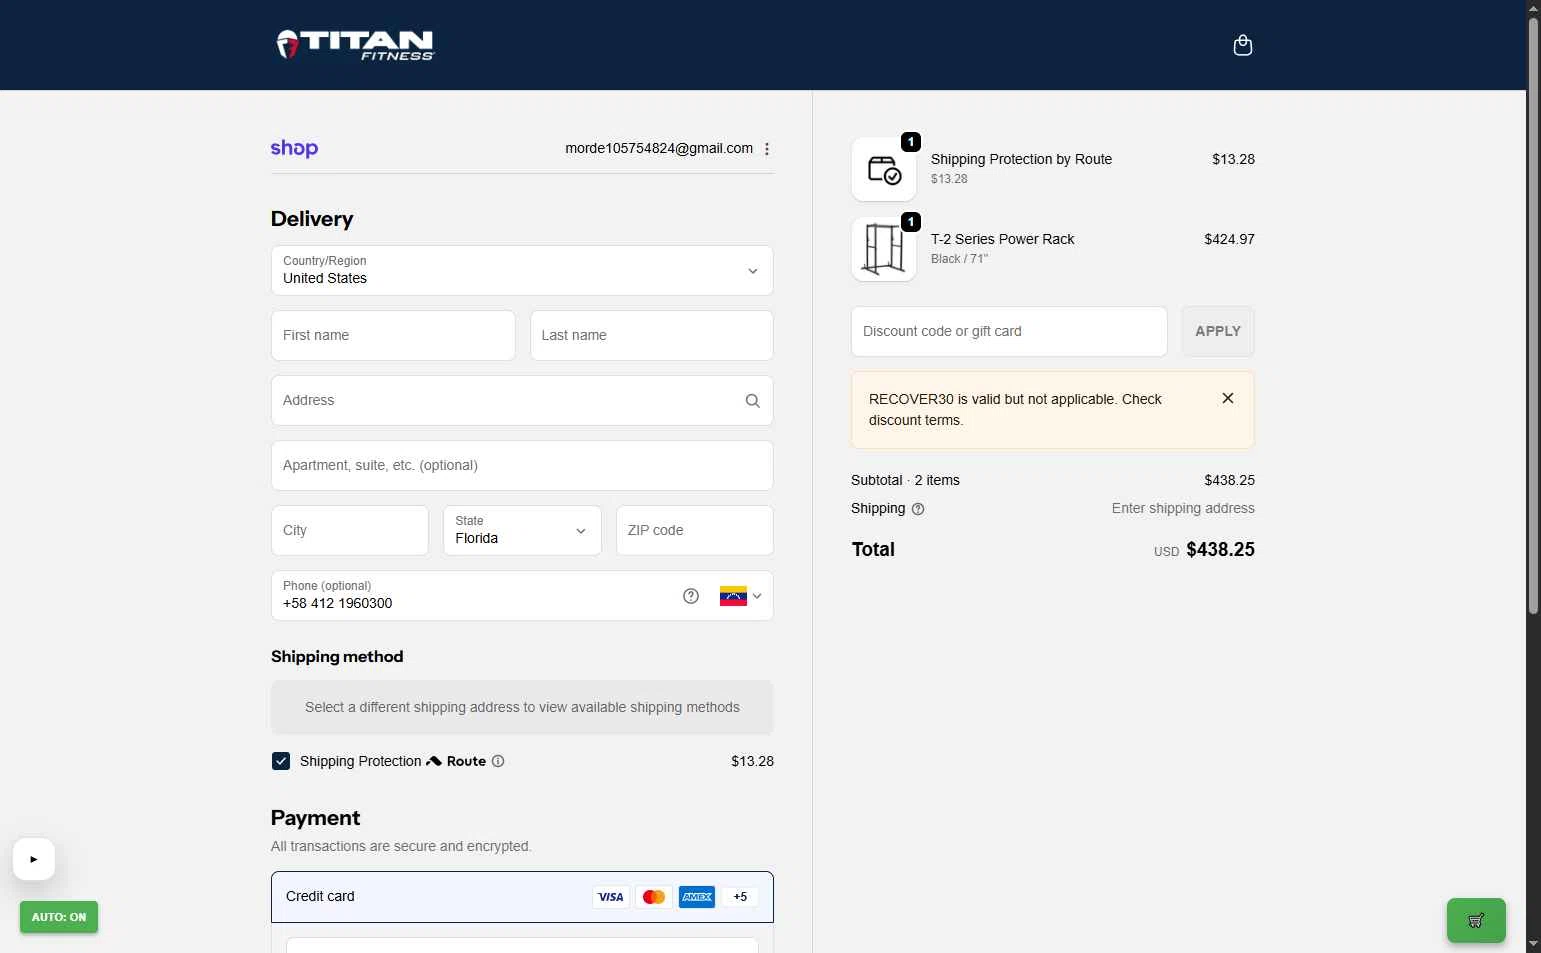Click into the Address field

pyautogui.click(x=522, y=401)
